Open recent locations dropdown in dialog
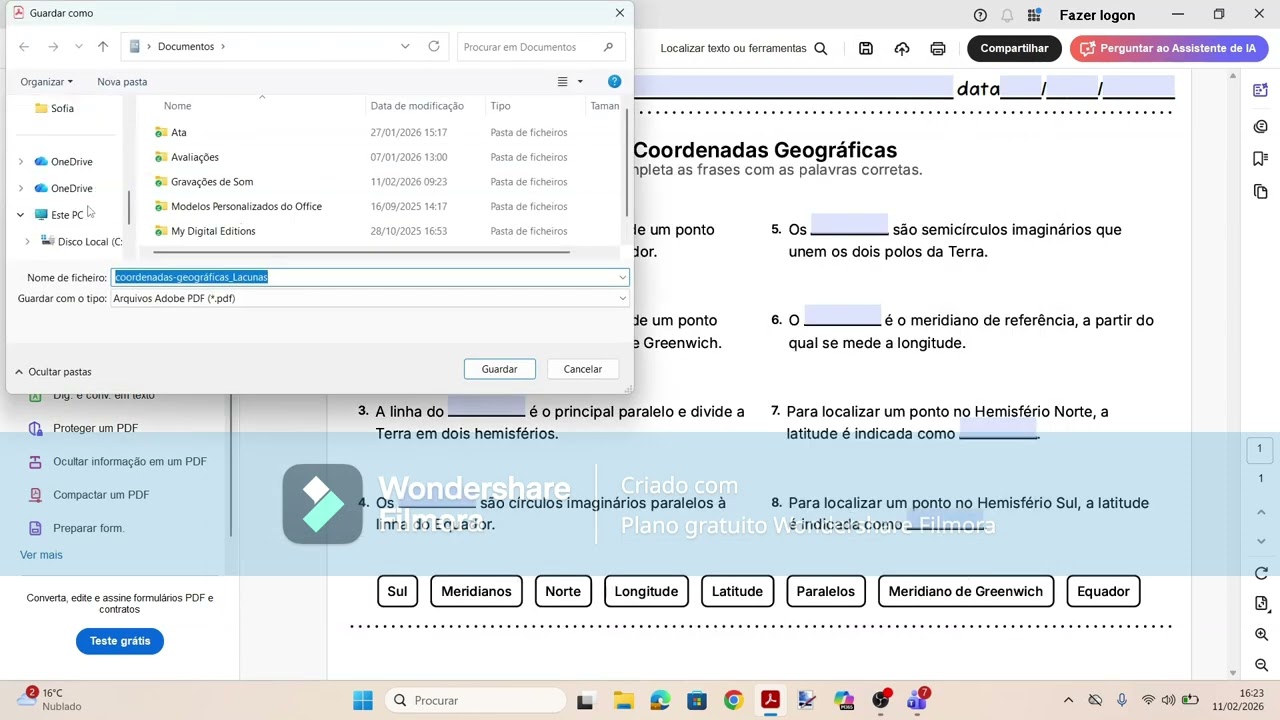Screen dimensions: 1280x720 tap(79, 47)
